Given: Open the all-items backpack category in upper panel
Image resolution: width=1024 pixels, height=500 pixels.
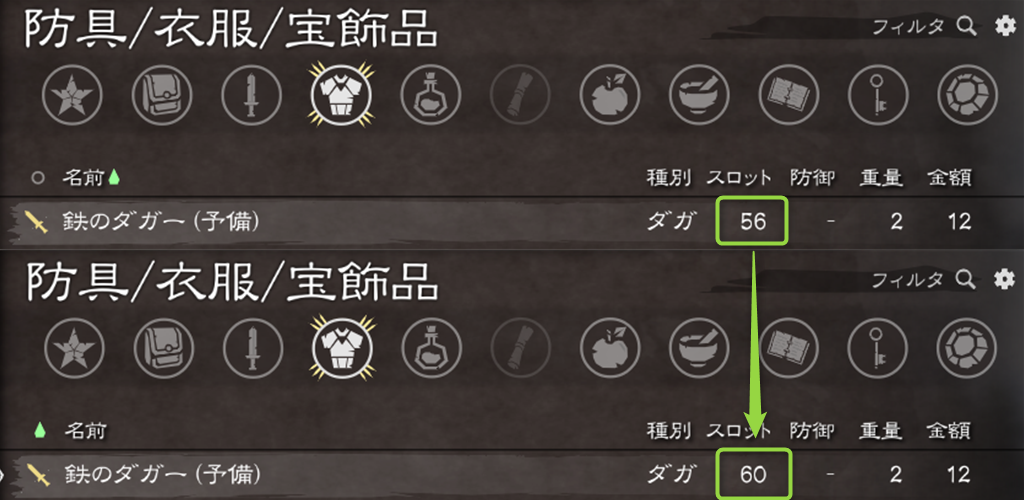Looking at the screenshot, I should click(162, 95).
